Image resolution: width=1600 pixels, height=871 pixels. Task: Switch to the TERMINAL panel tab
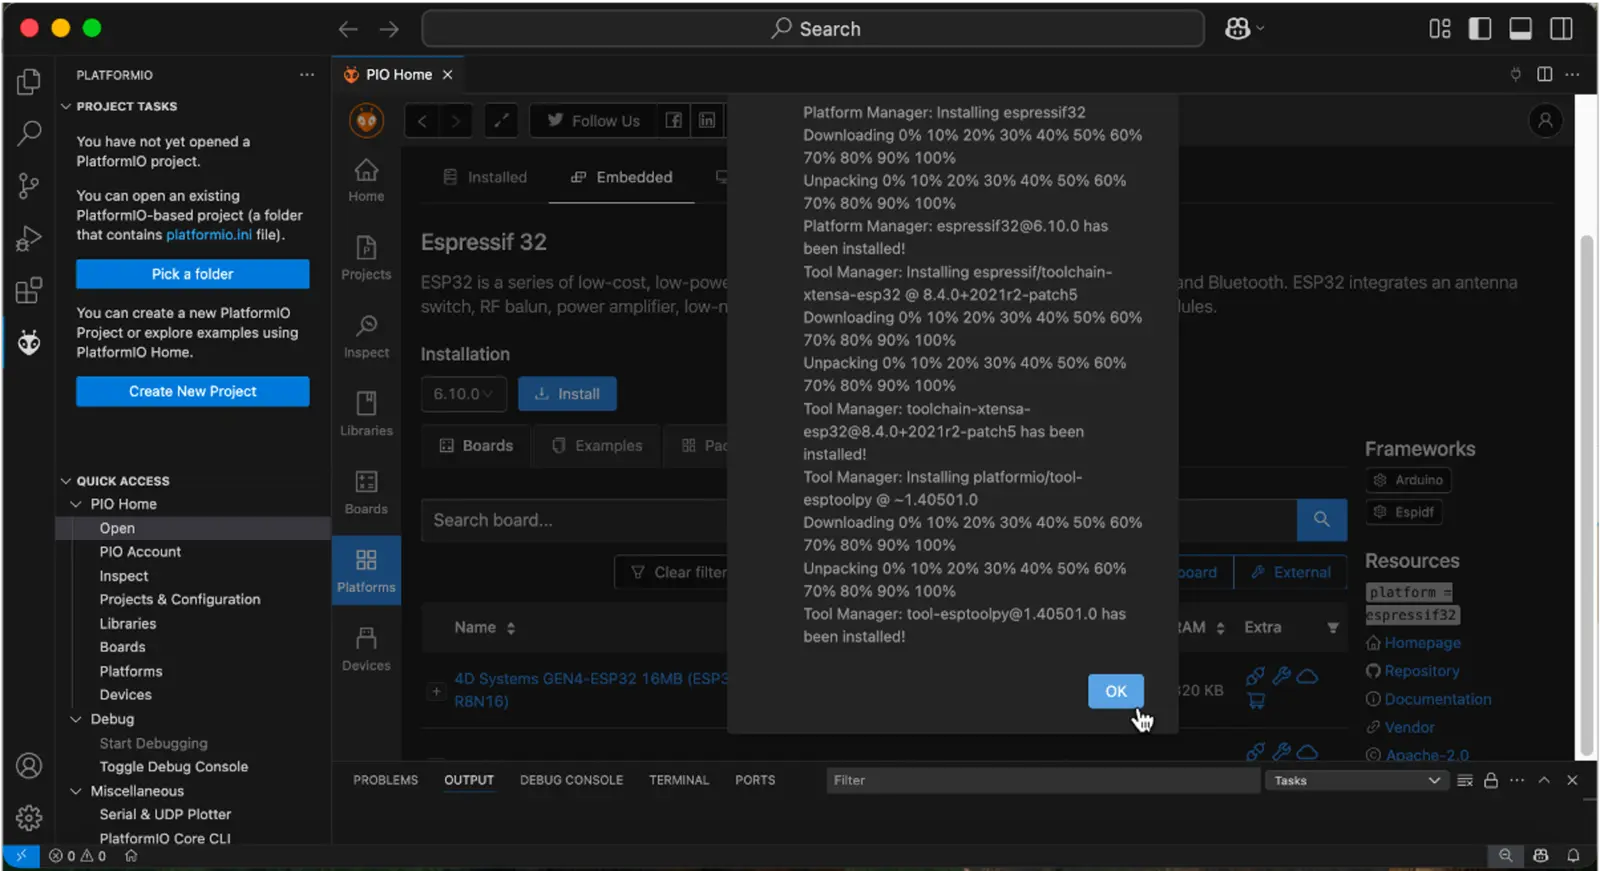pyautogui.click(x=679, y=780)
